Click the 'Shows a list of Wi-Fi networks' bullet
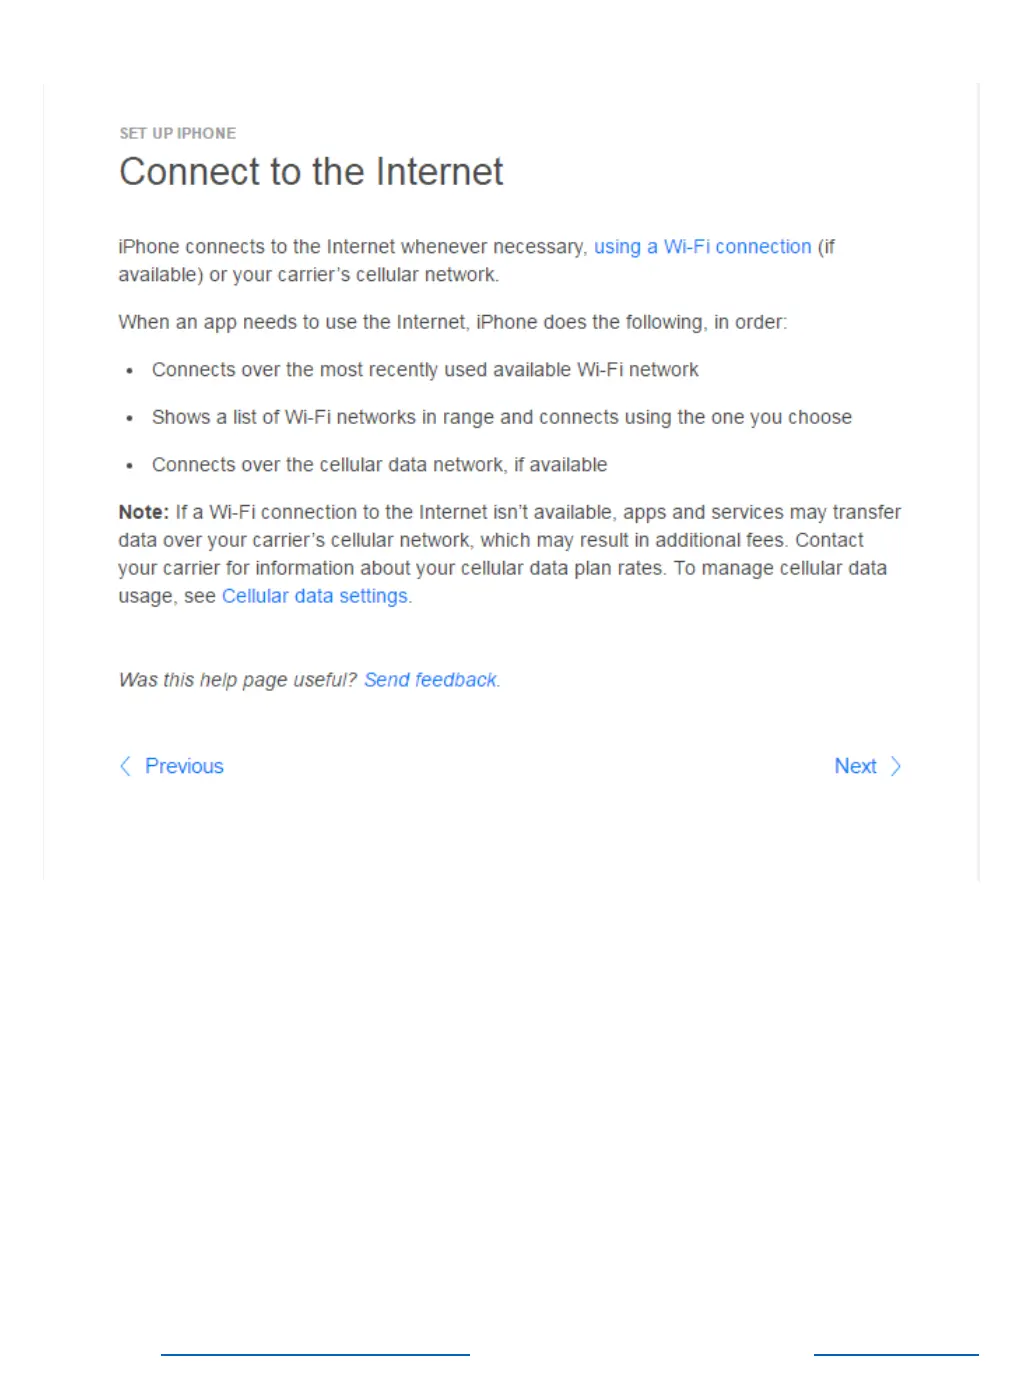Image resolution: width=1022 pixels, height=1382 pixels. [502, 417]
